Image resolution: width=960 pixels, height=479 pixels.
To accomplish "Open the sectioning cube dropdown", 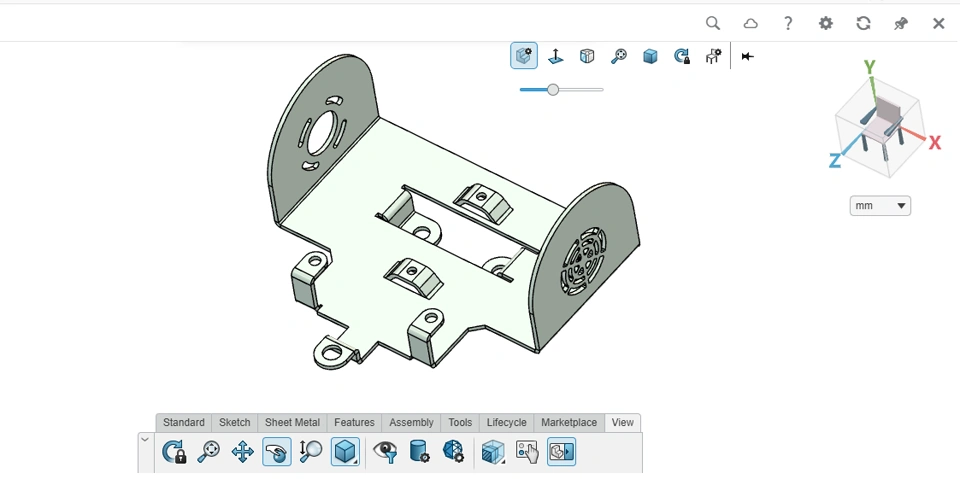I will pyautogui.click(x=493, y=452).
